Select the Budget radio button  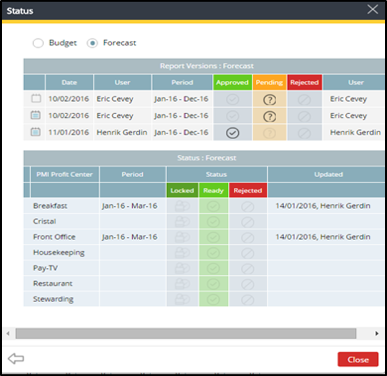38,43
